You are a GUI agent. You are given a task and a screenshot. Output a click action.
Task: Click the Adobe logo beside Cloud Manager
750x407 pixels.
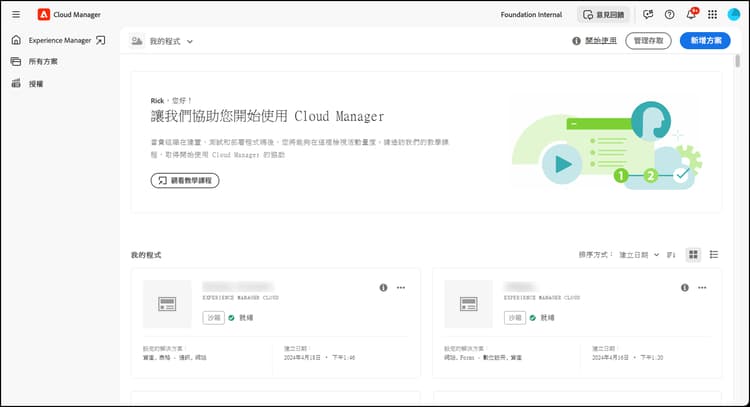(44, 14)
